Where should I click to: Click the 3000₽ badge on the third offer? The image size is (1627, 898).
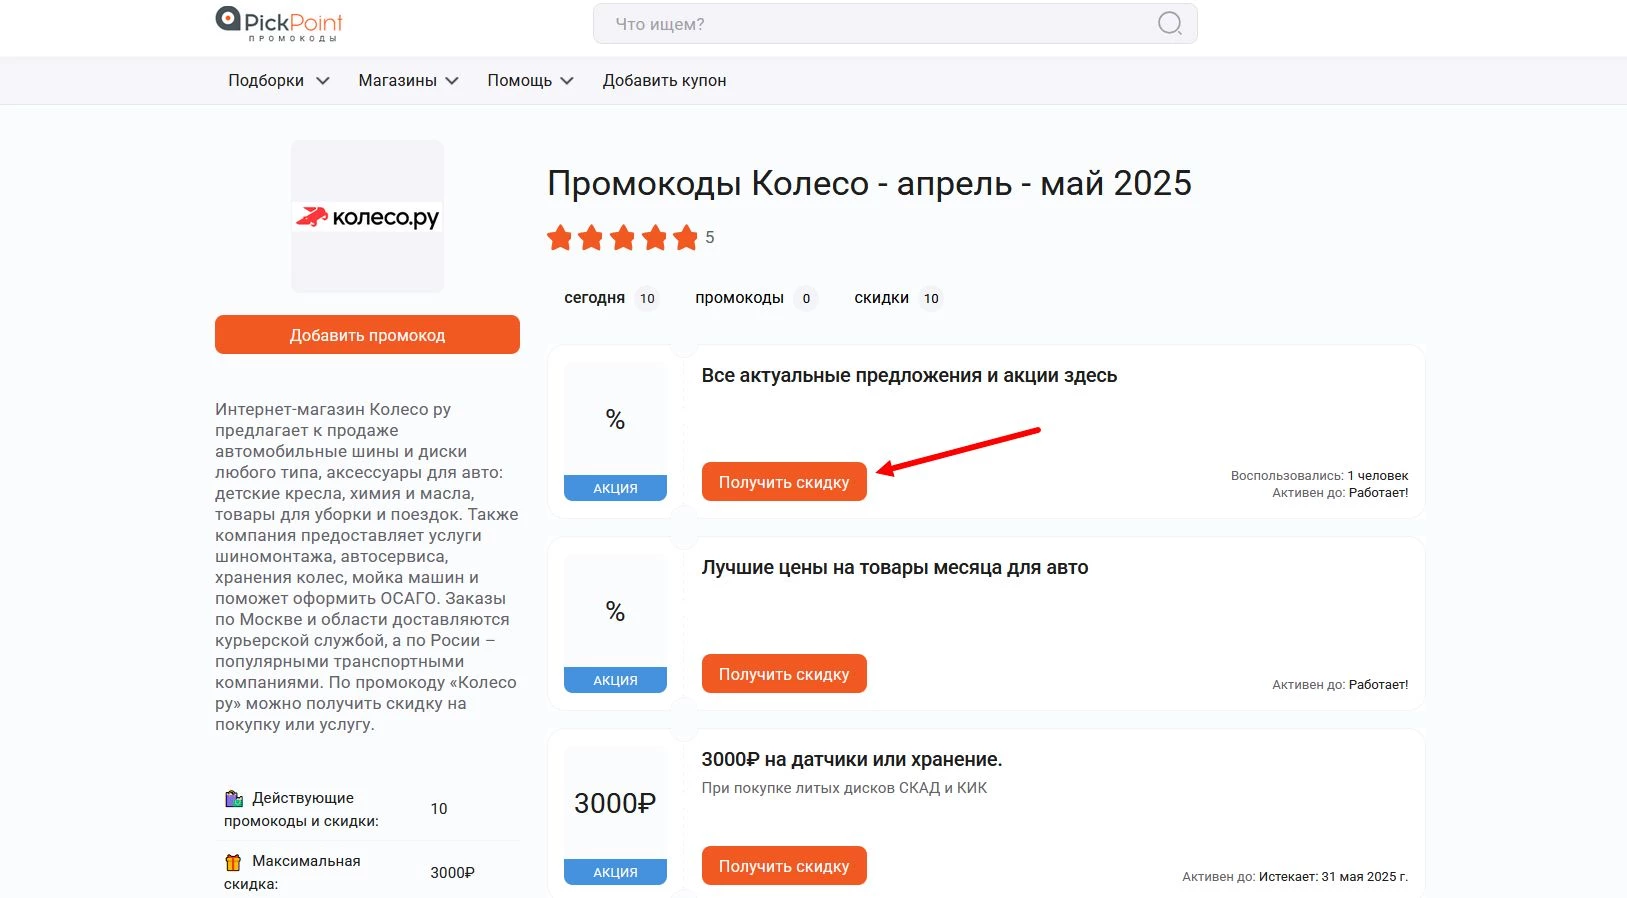point(615,803)
